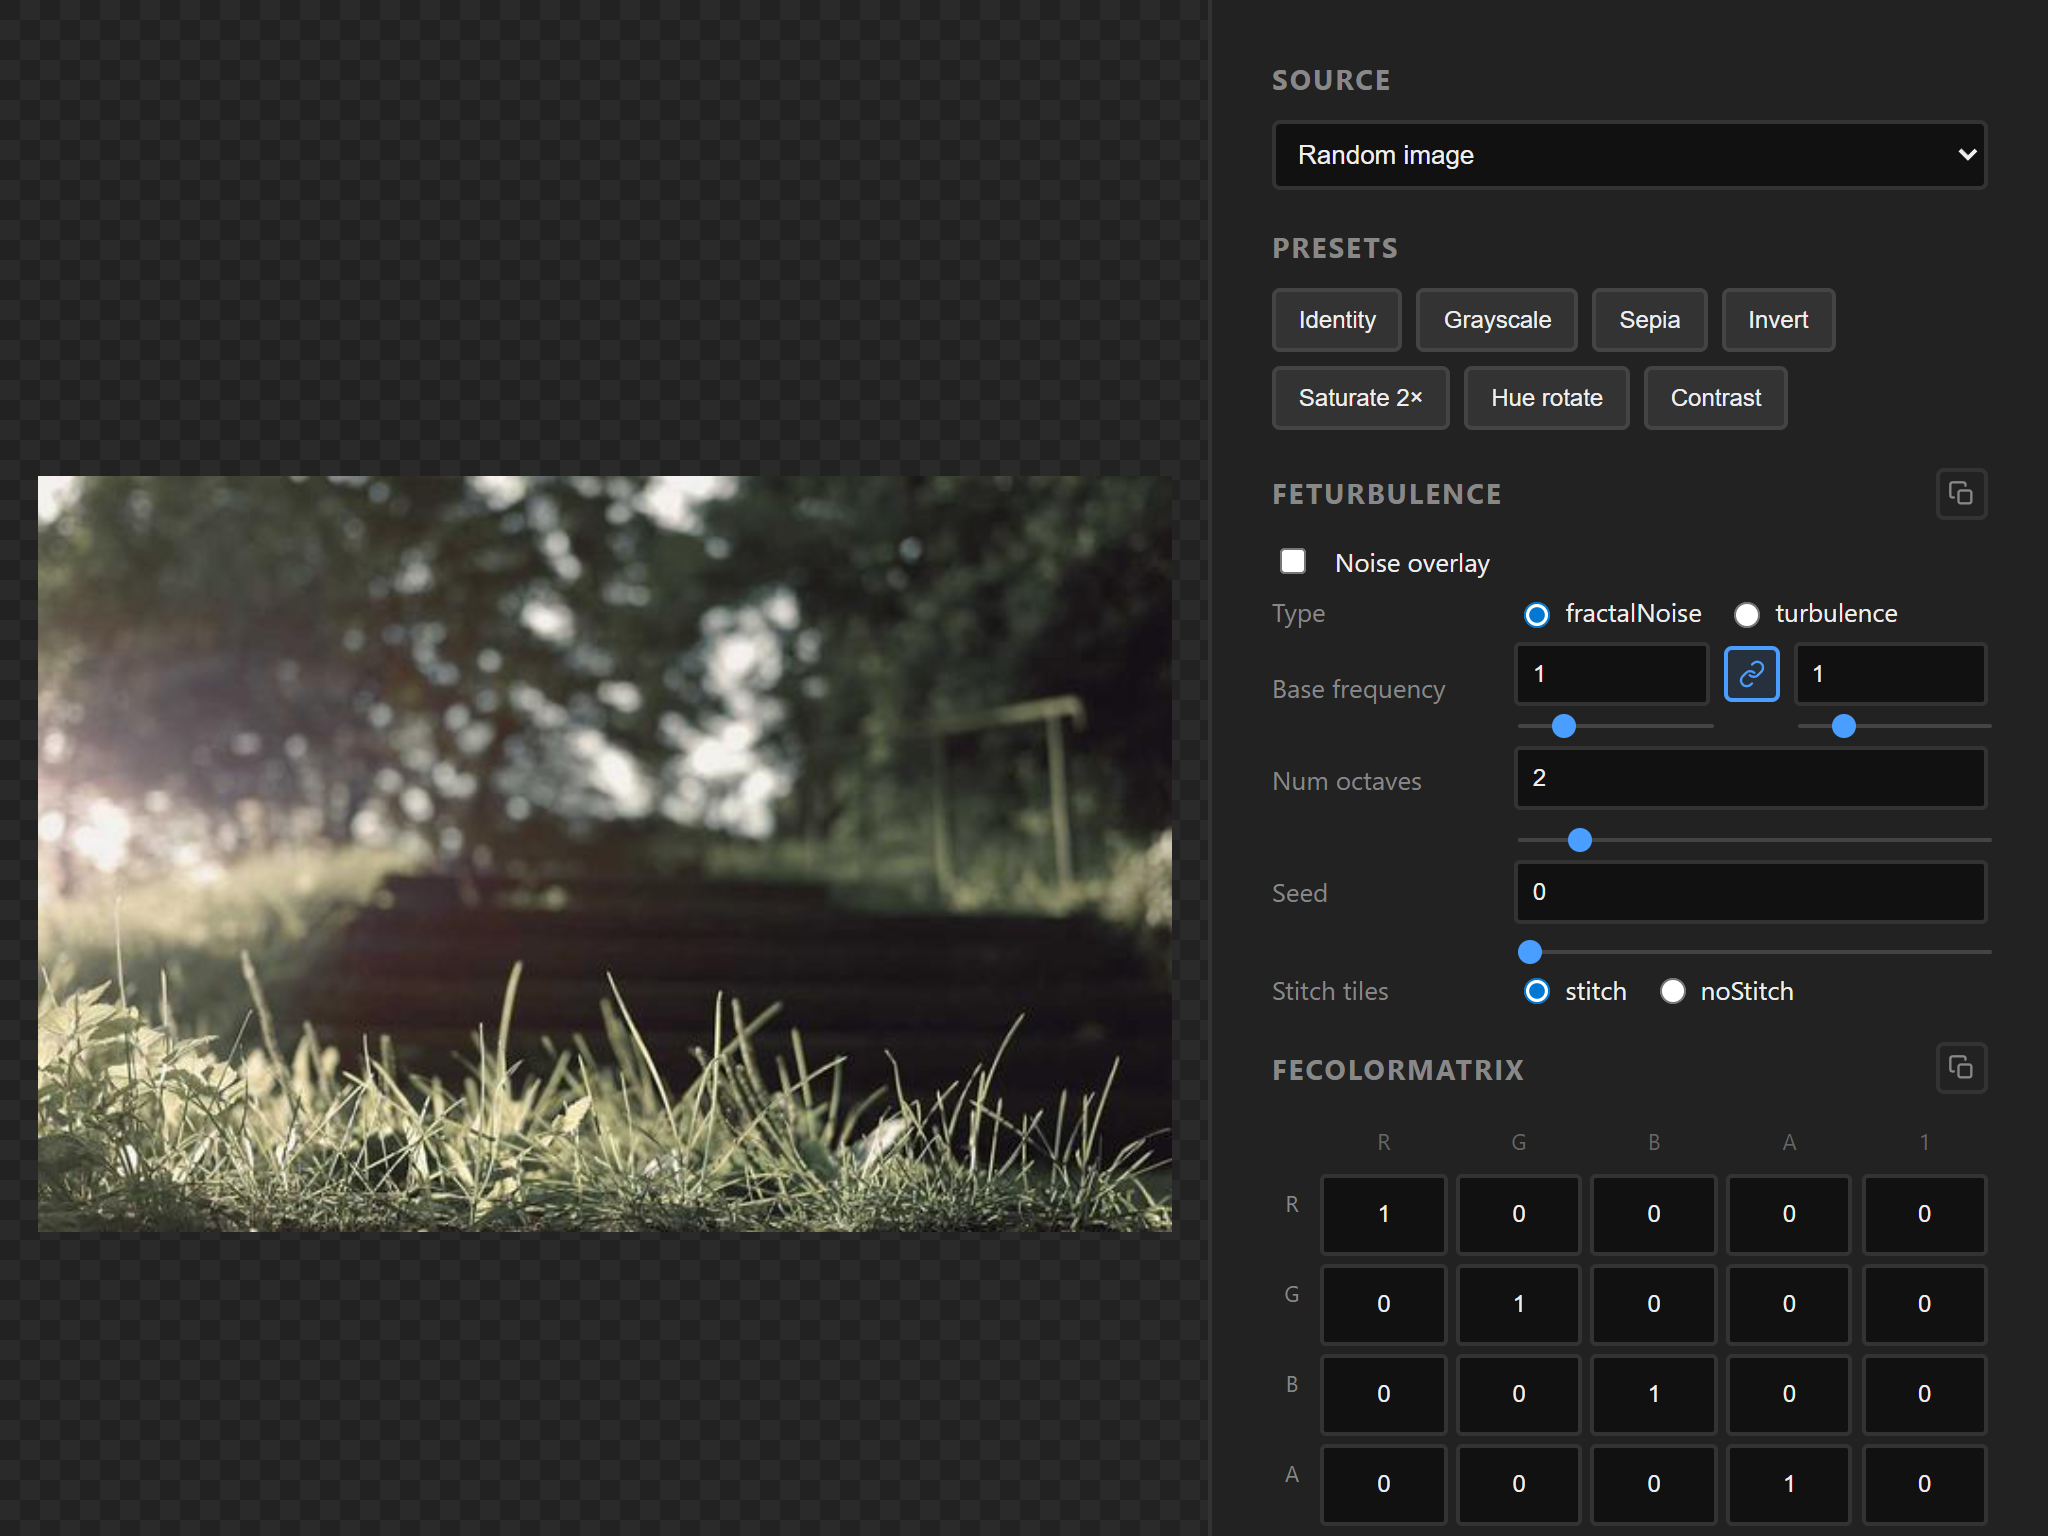2048x1536 pixels.
Task: Click the Num octaves slider handle
Action: (x=1578, y=841)
